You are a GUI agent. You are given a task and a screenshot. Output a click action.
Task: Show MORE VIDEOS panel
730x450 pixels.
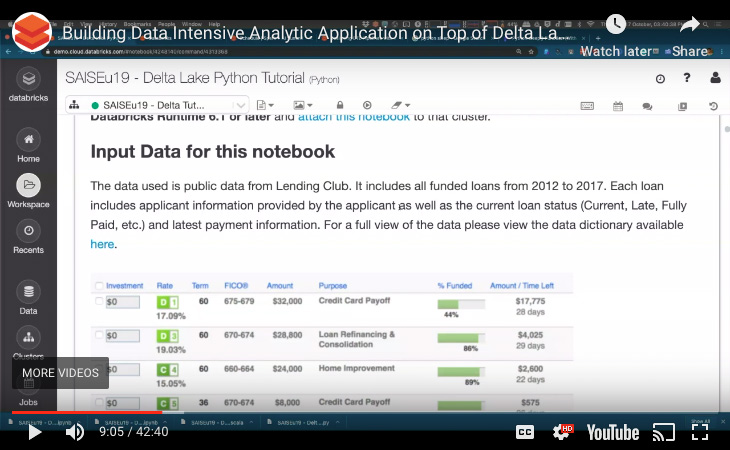point(61,373)
